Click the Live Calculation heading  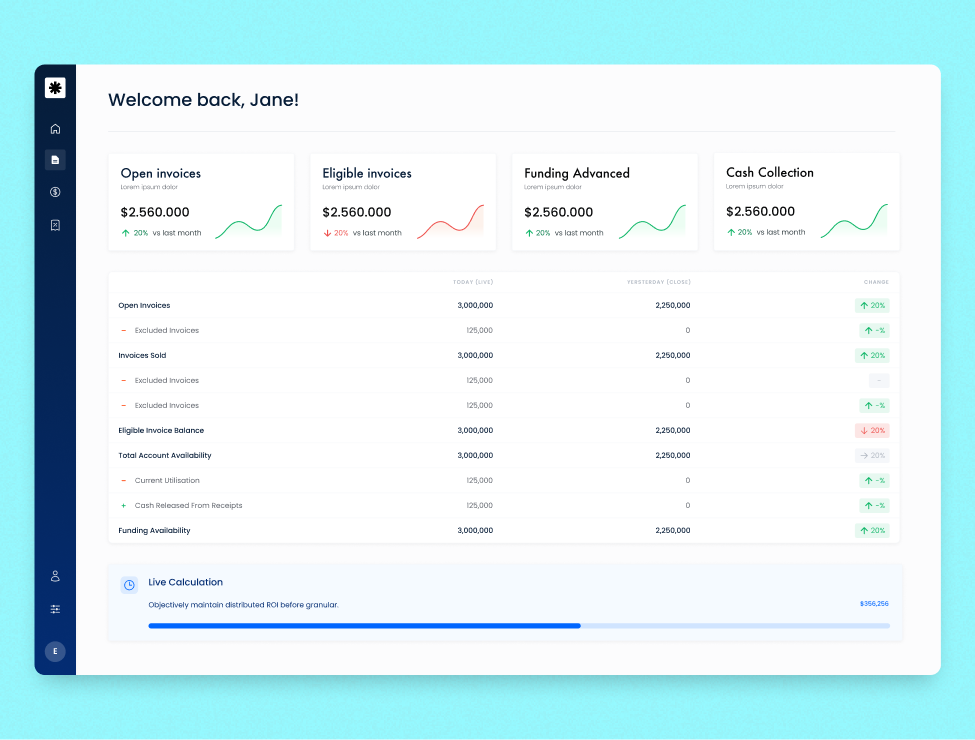185,582
